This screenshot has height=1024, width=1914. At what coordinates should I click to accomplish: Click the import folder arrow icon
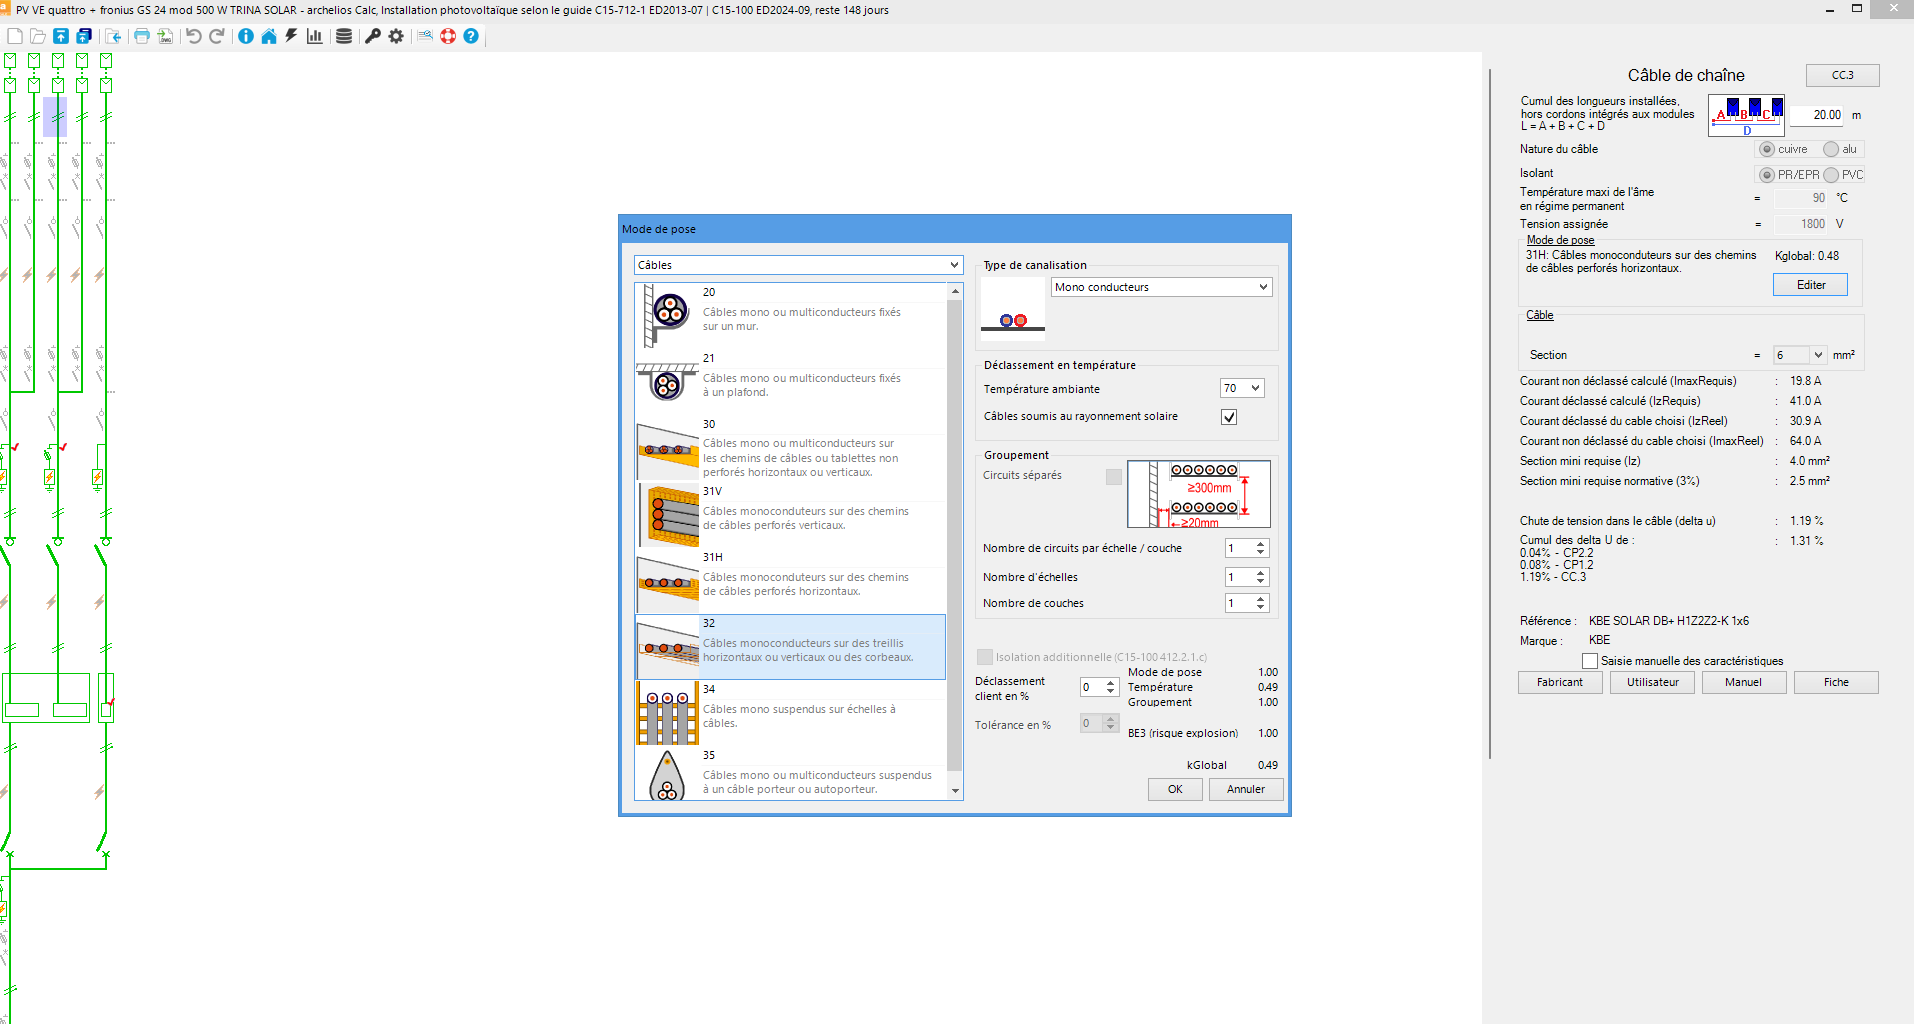pyautogui.click(x=114, y=36)
